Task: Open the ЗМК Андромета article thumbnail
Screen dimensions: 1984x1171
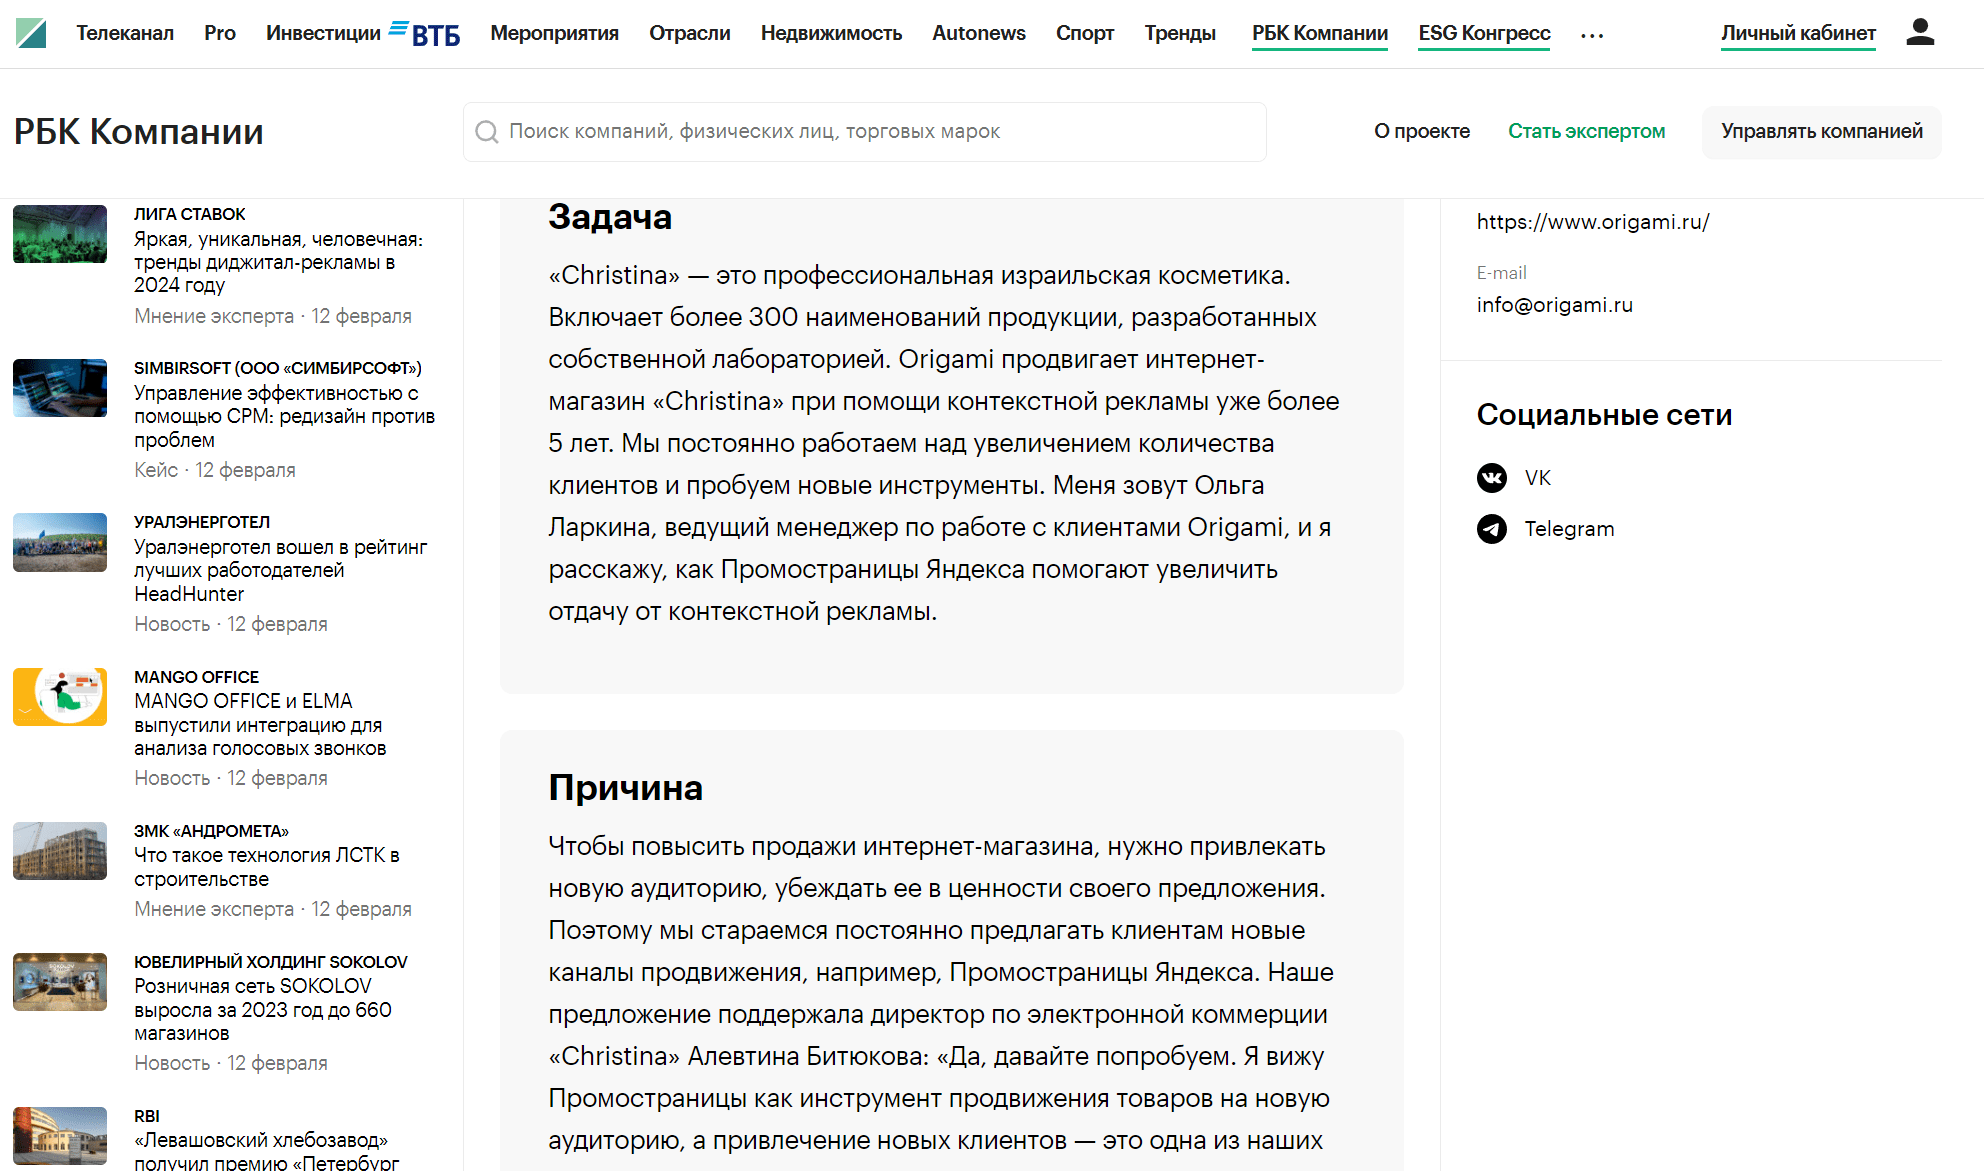Action: (60, 851)
